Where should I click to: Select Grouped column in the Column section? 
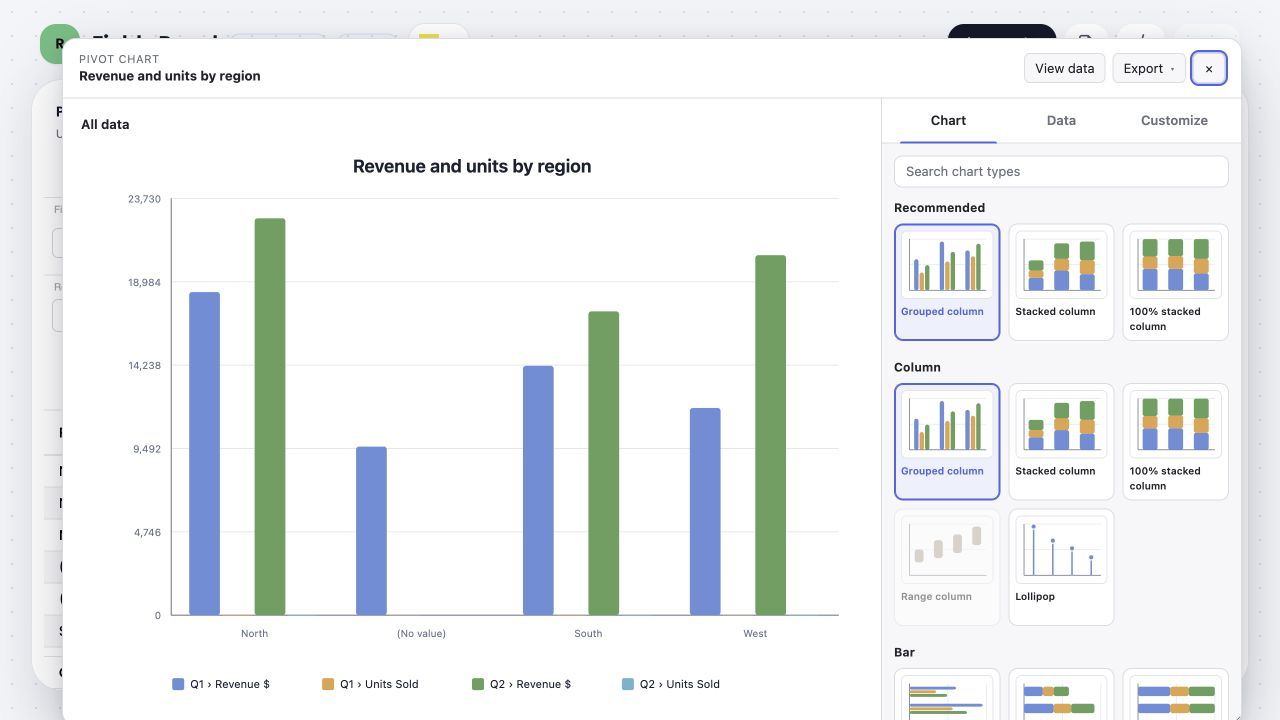tap(947, 441)
